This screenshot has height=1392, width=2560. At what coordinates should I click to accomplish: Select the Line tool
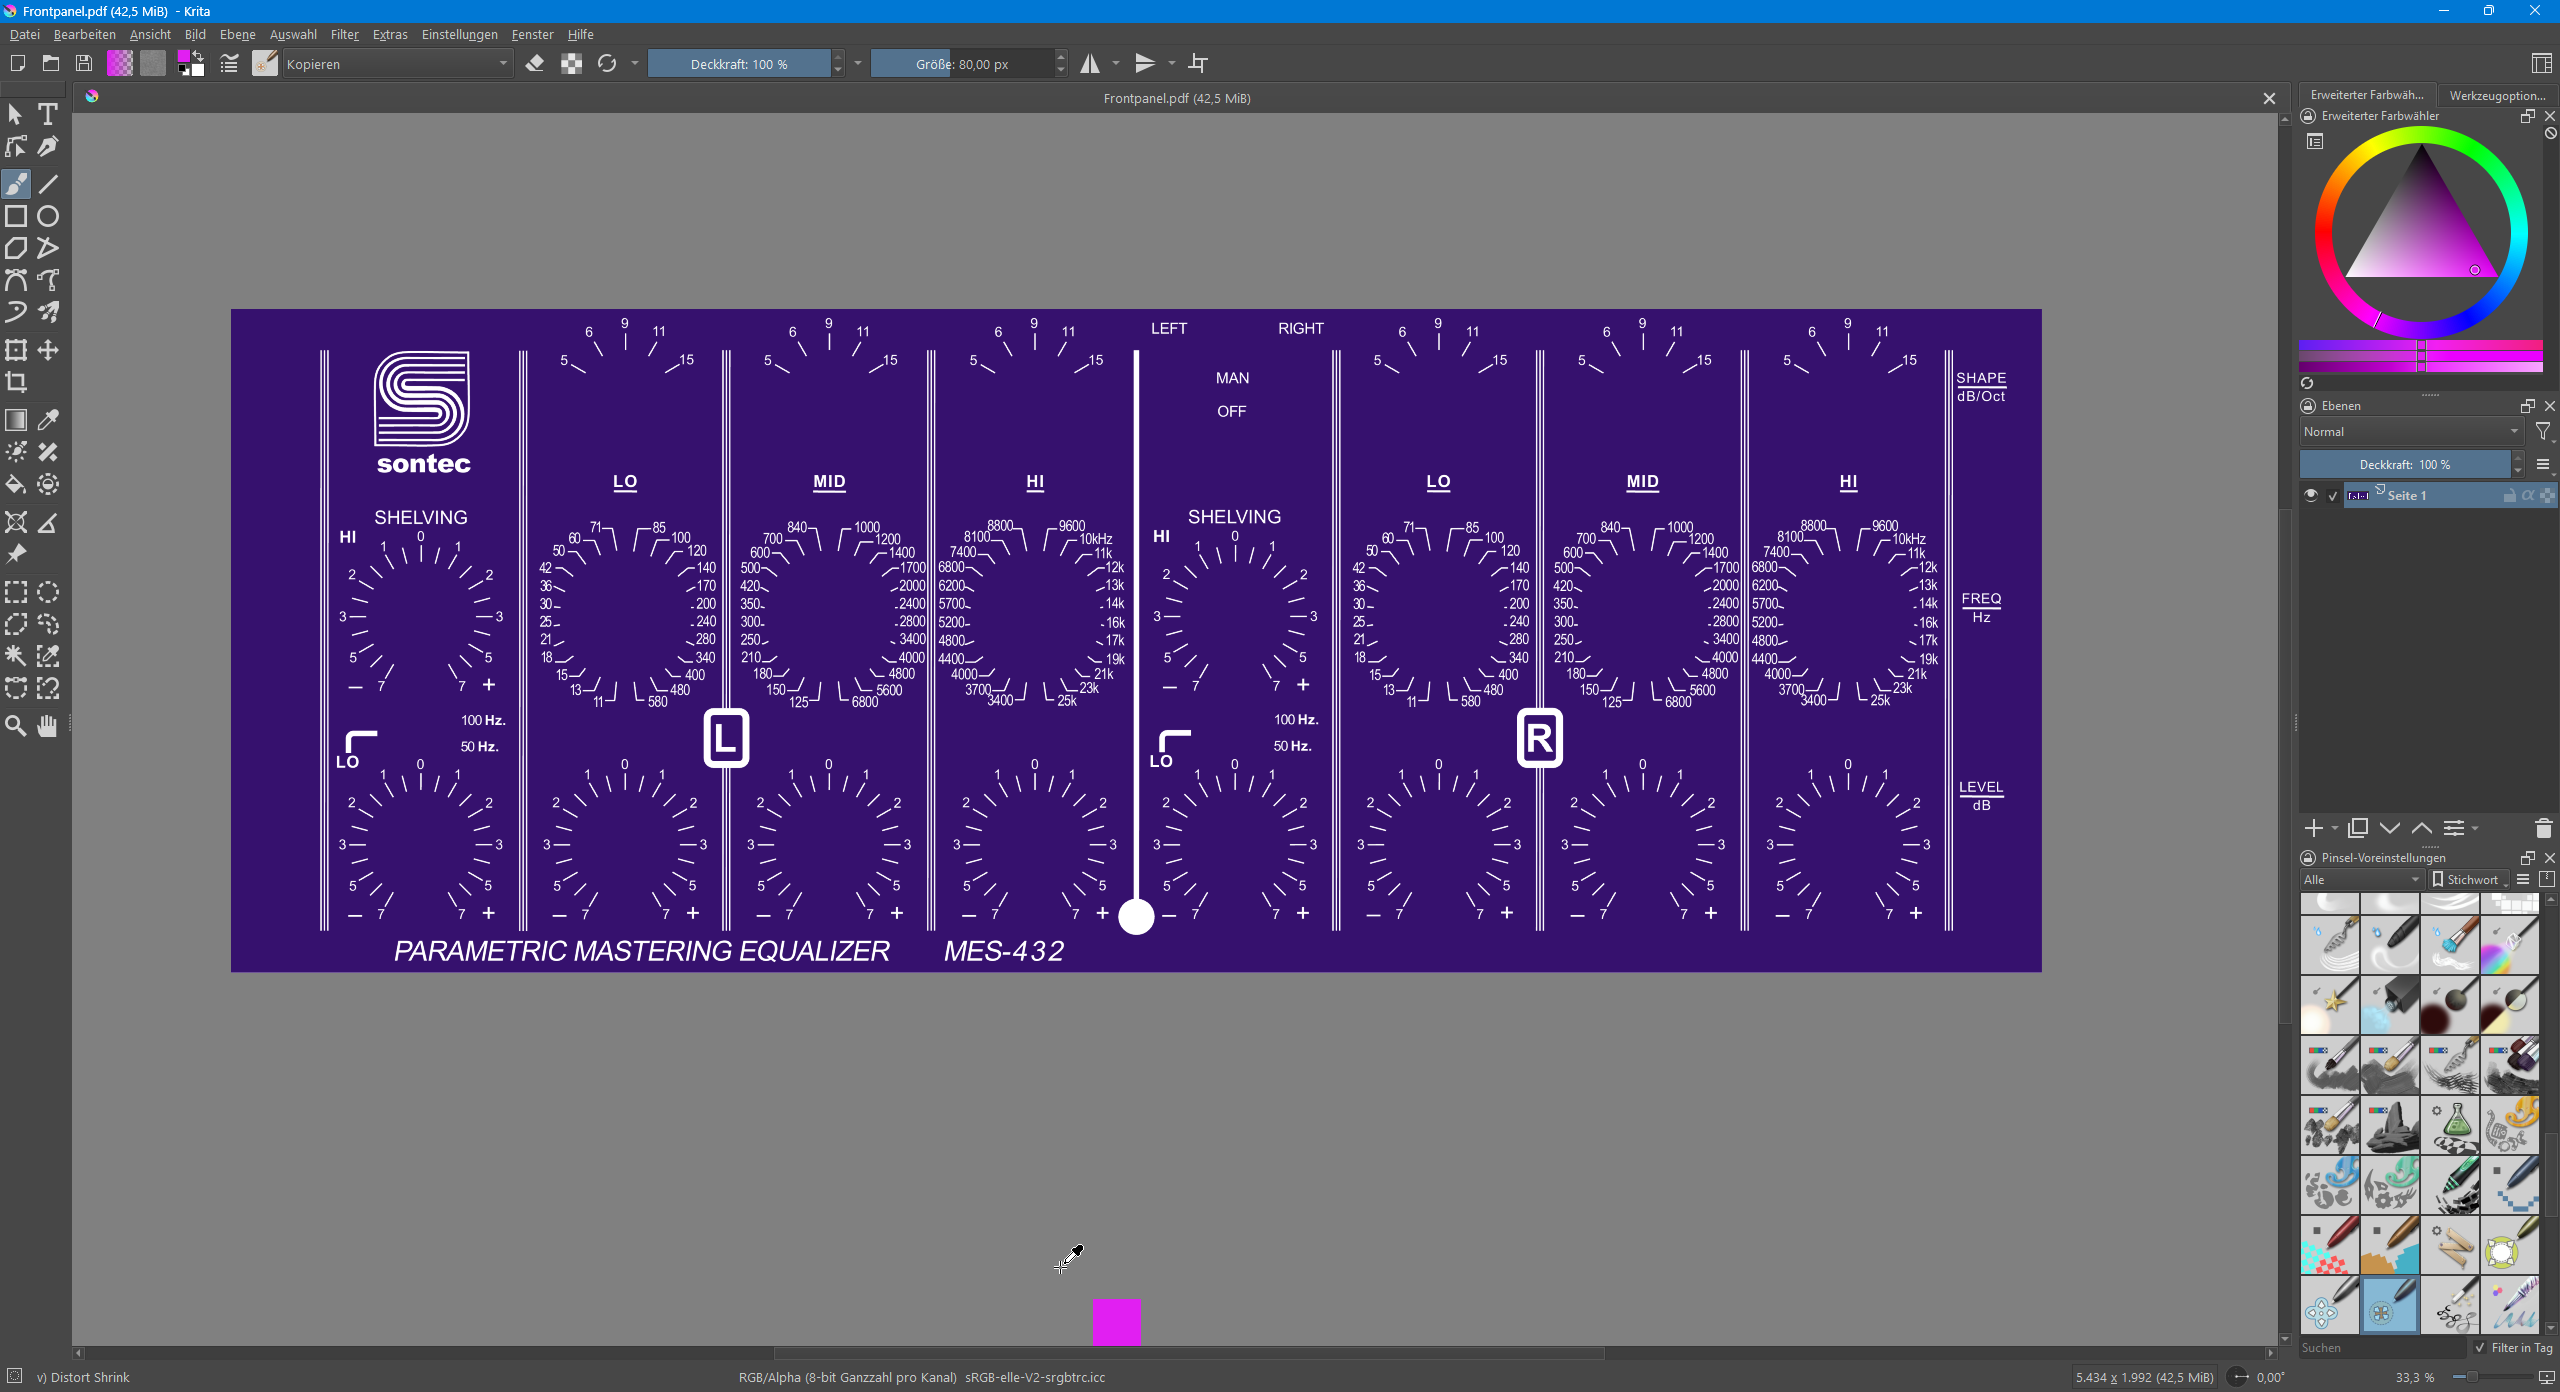point(47,184)
